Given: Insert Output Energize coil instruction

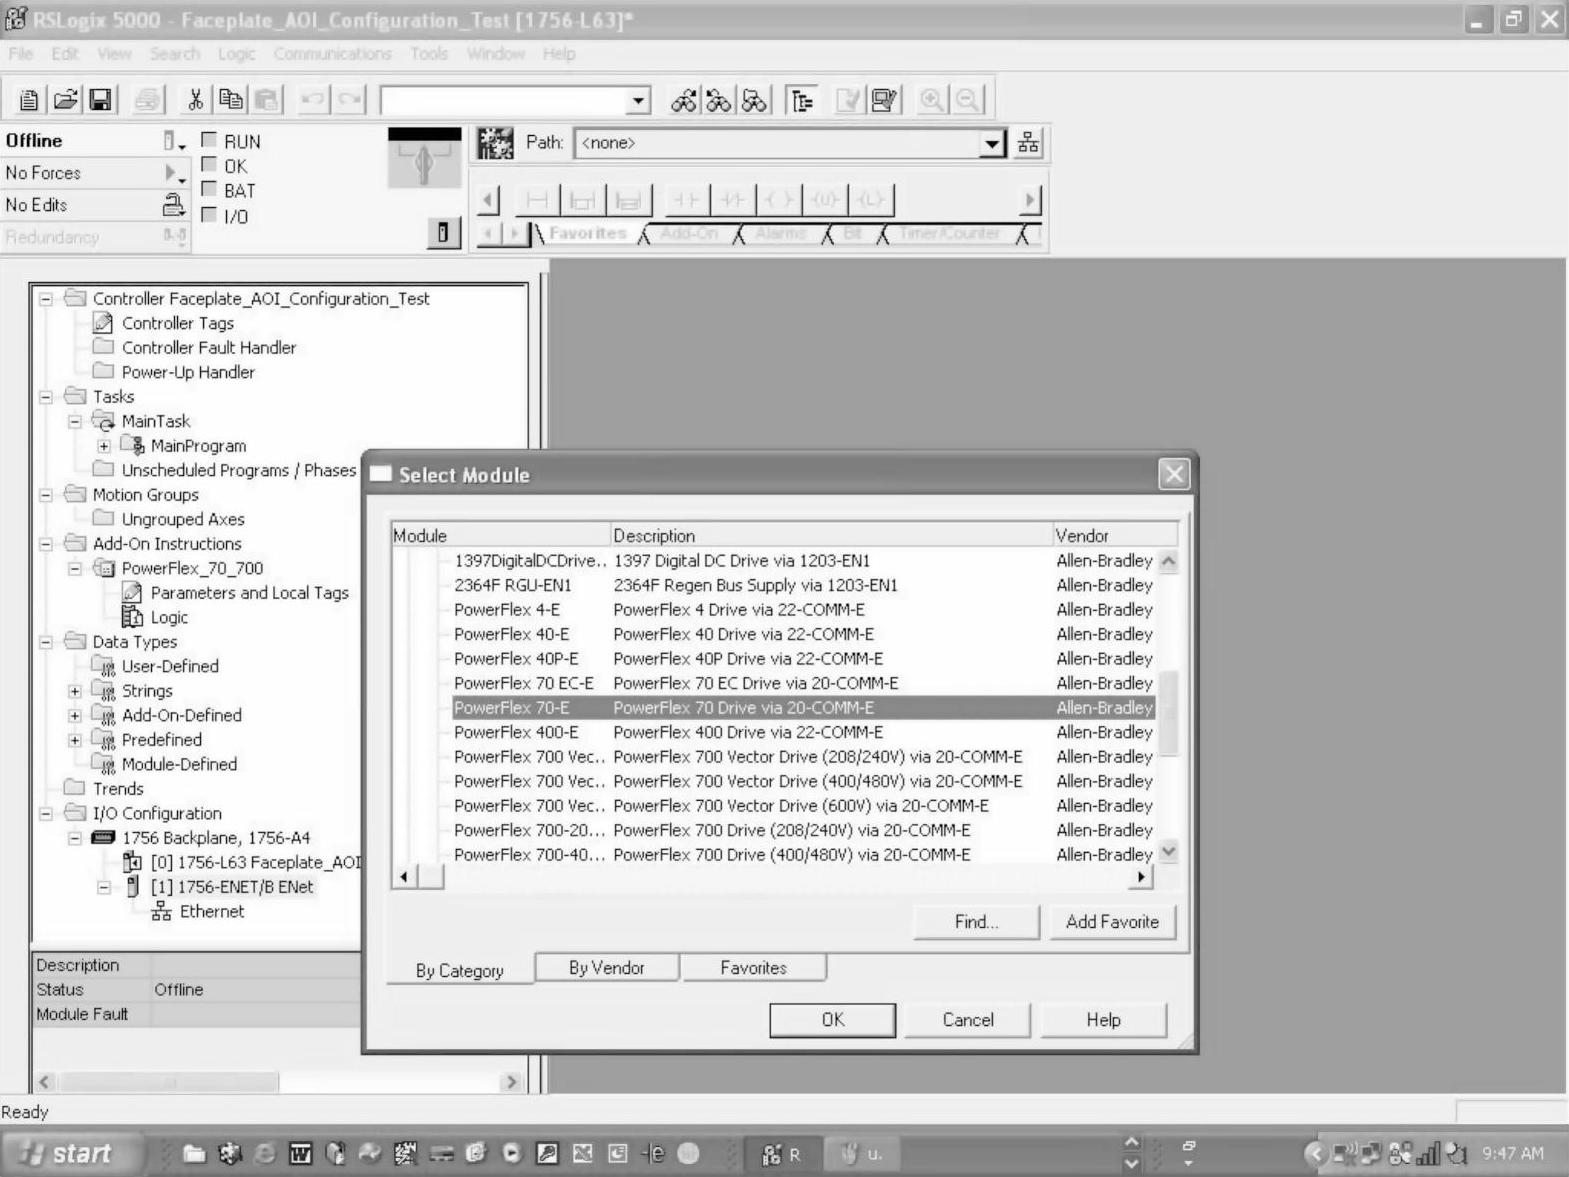Looking at the screenshot, I should (779, 200).
